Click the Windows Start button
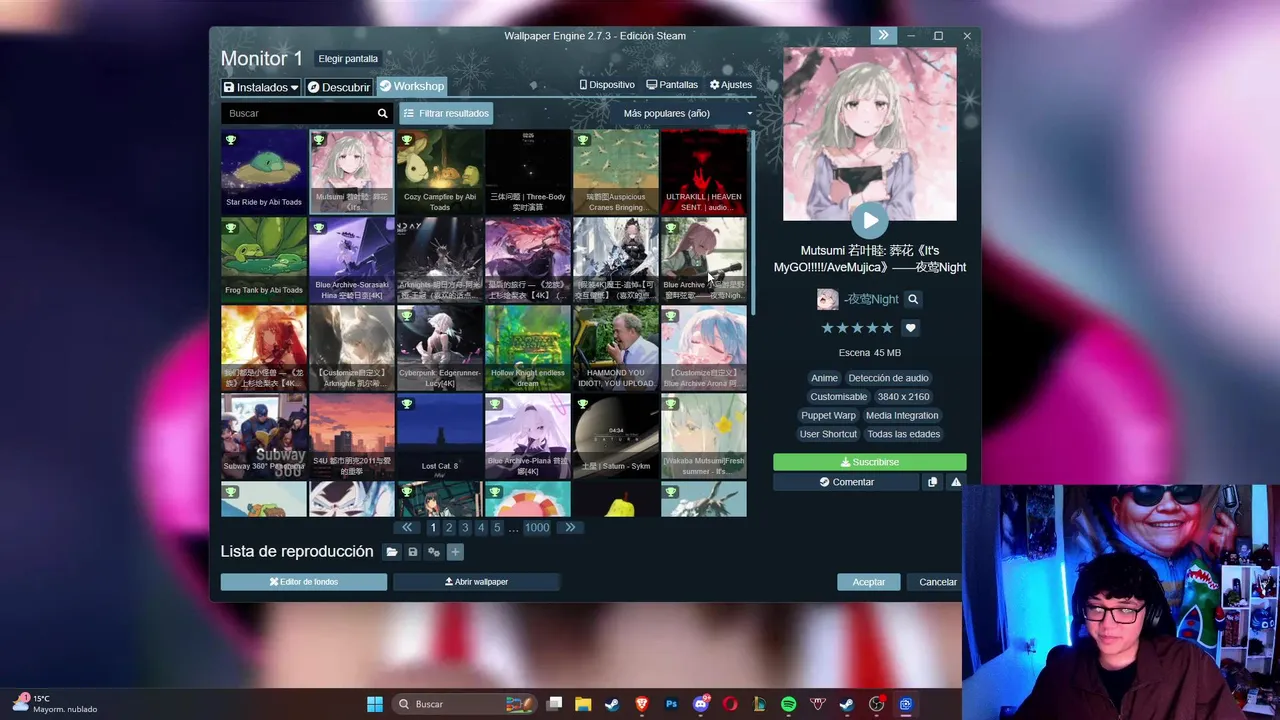 pos(374,704)
